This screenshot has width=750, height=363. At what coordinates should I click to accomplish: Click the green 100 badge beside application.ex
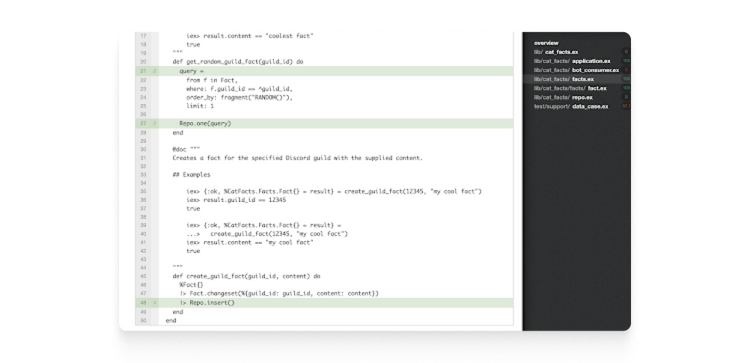click(x=626, y=61)
